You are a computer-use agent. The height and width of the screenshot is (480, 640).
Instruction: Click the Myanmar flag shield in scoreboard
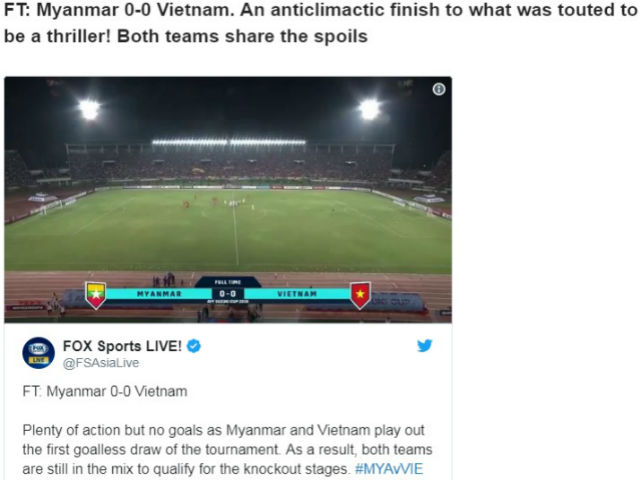[96, 295]
